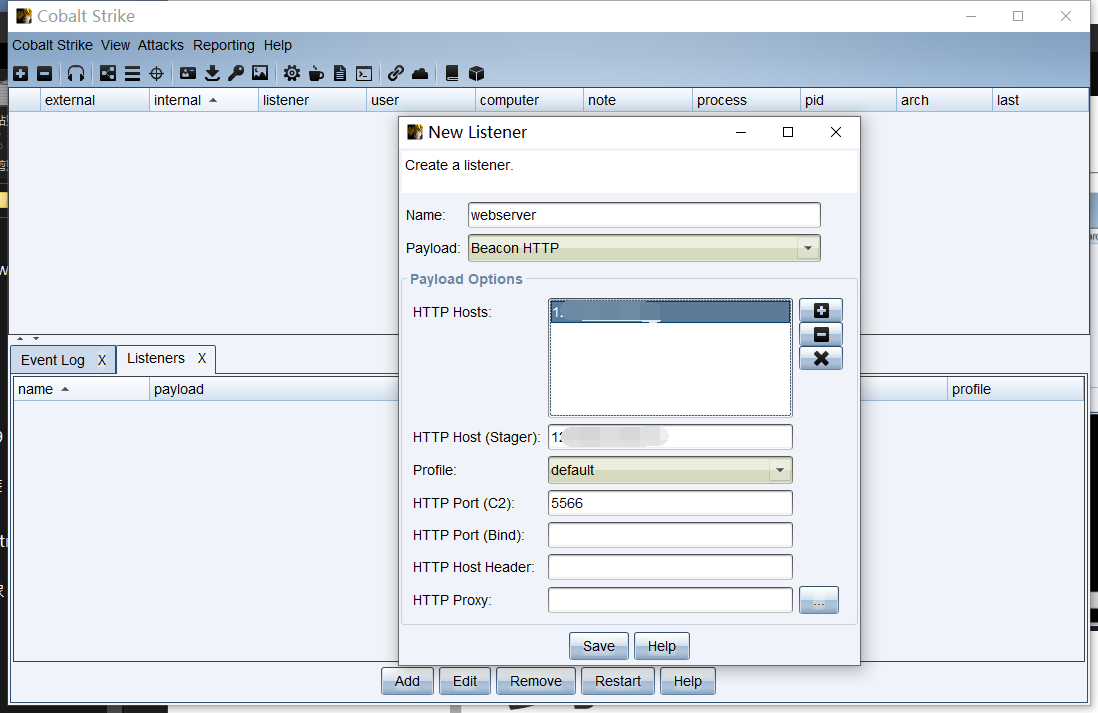
Task: Click the plus icon to connect to team server
Action: point(21,74)
